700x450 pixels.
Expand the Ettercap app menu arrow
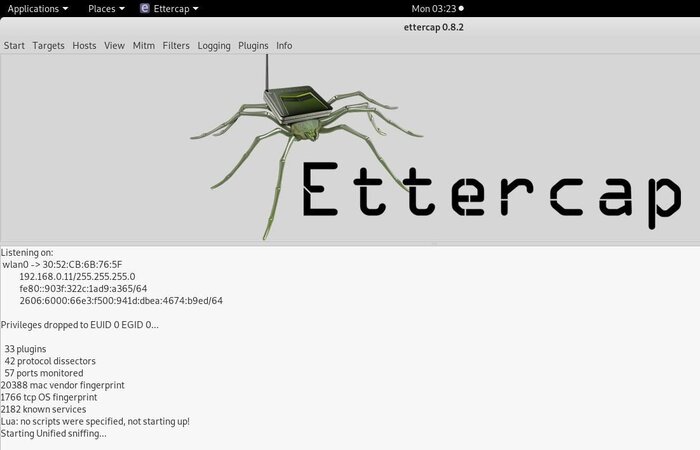(x=196, y=9)
